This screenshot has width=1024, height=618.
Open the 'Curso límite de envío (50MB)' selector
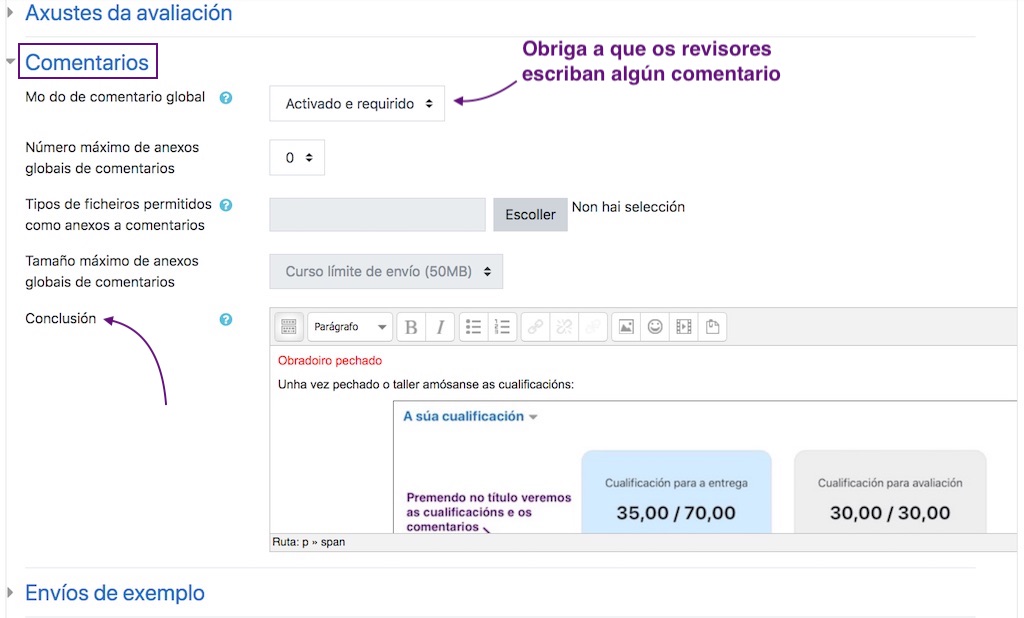[x=384, y=271]
